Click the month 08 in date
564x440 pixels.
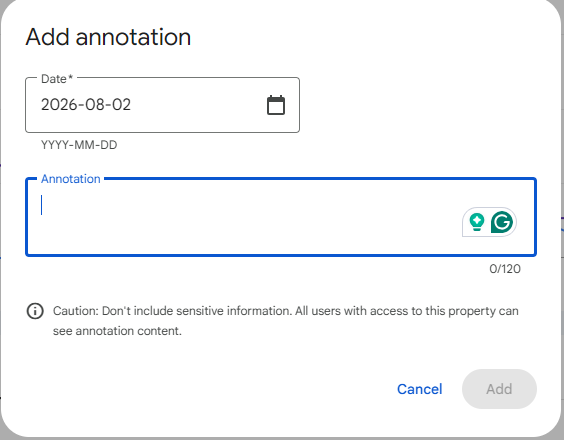click(x=95, y=105)
